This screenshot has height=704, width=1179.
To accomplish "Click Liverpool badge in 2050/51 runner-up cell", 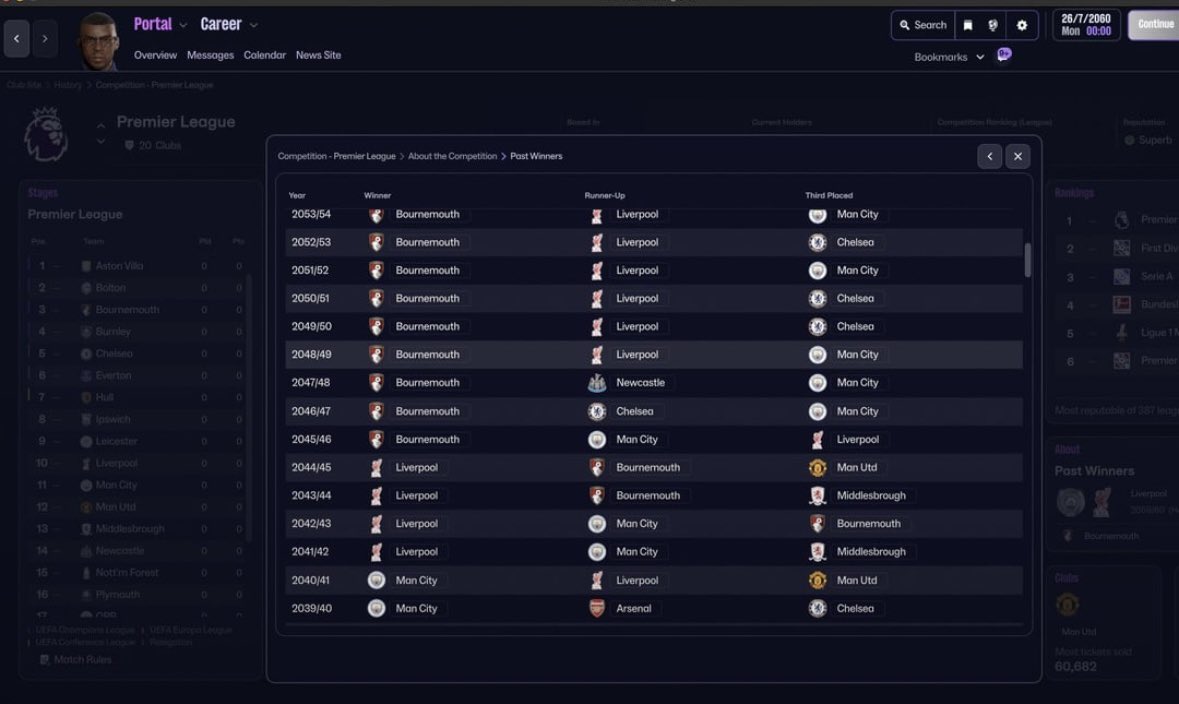I will pos(596,299).
